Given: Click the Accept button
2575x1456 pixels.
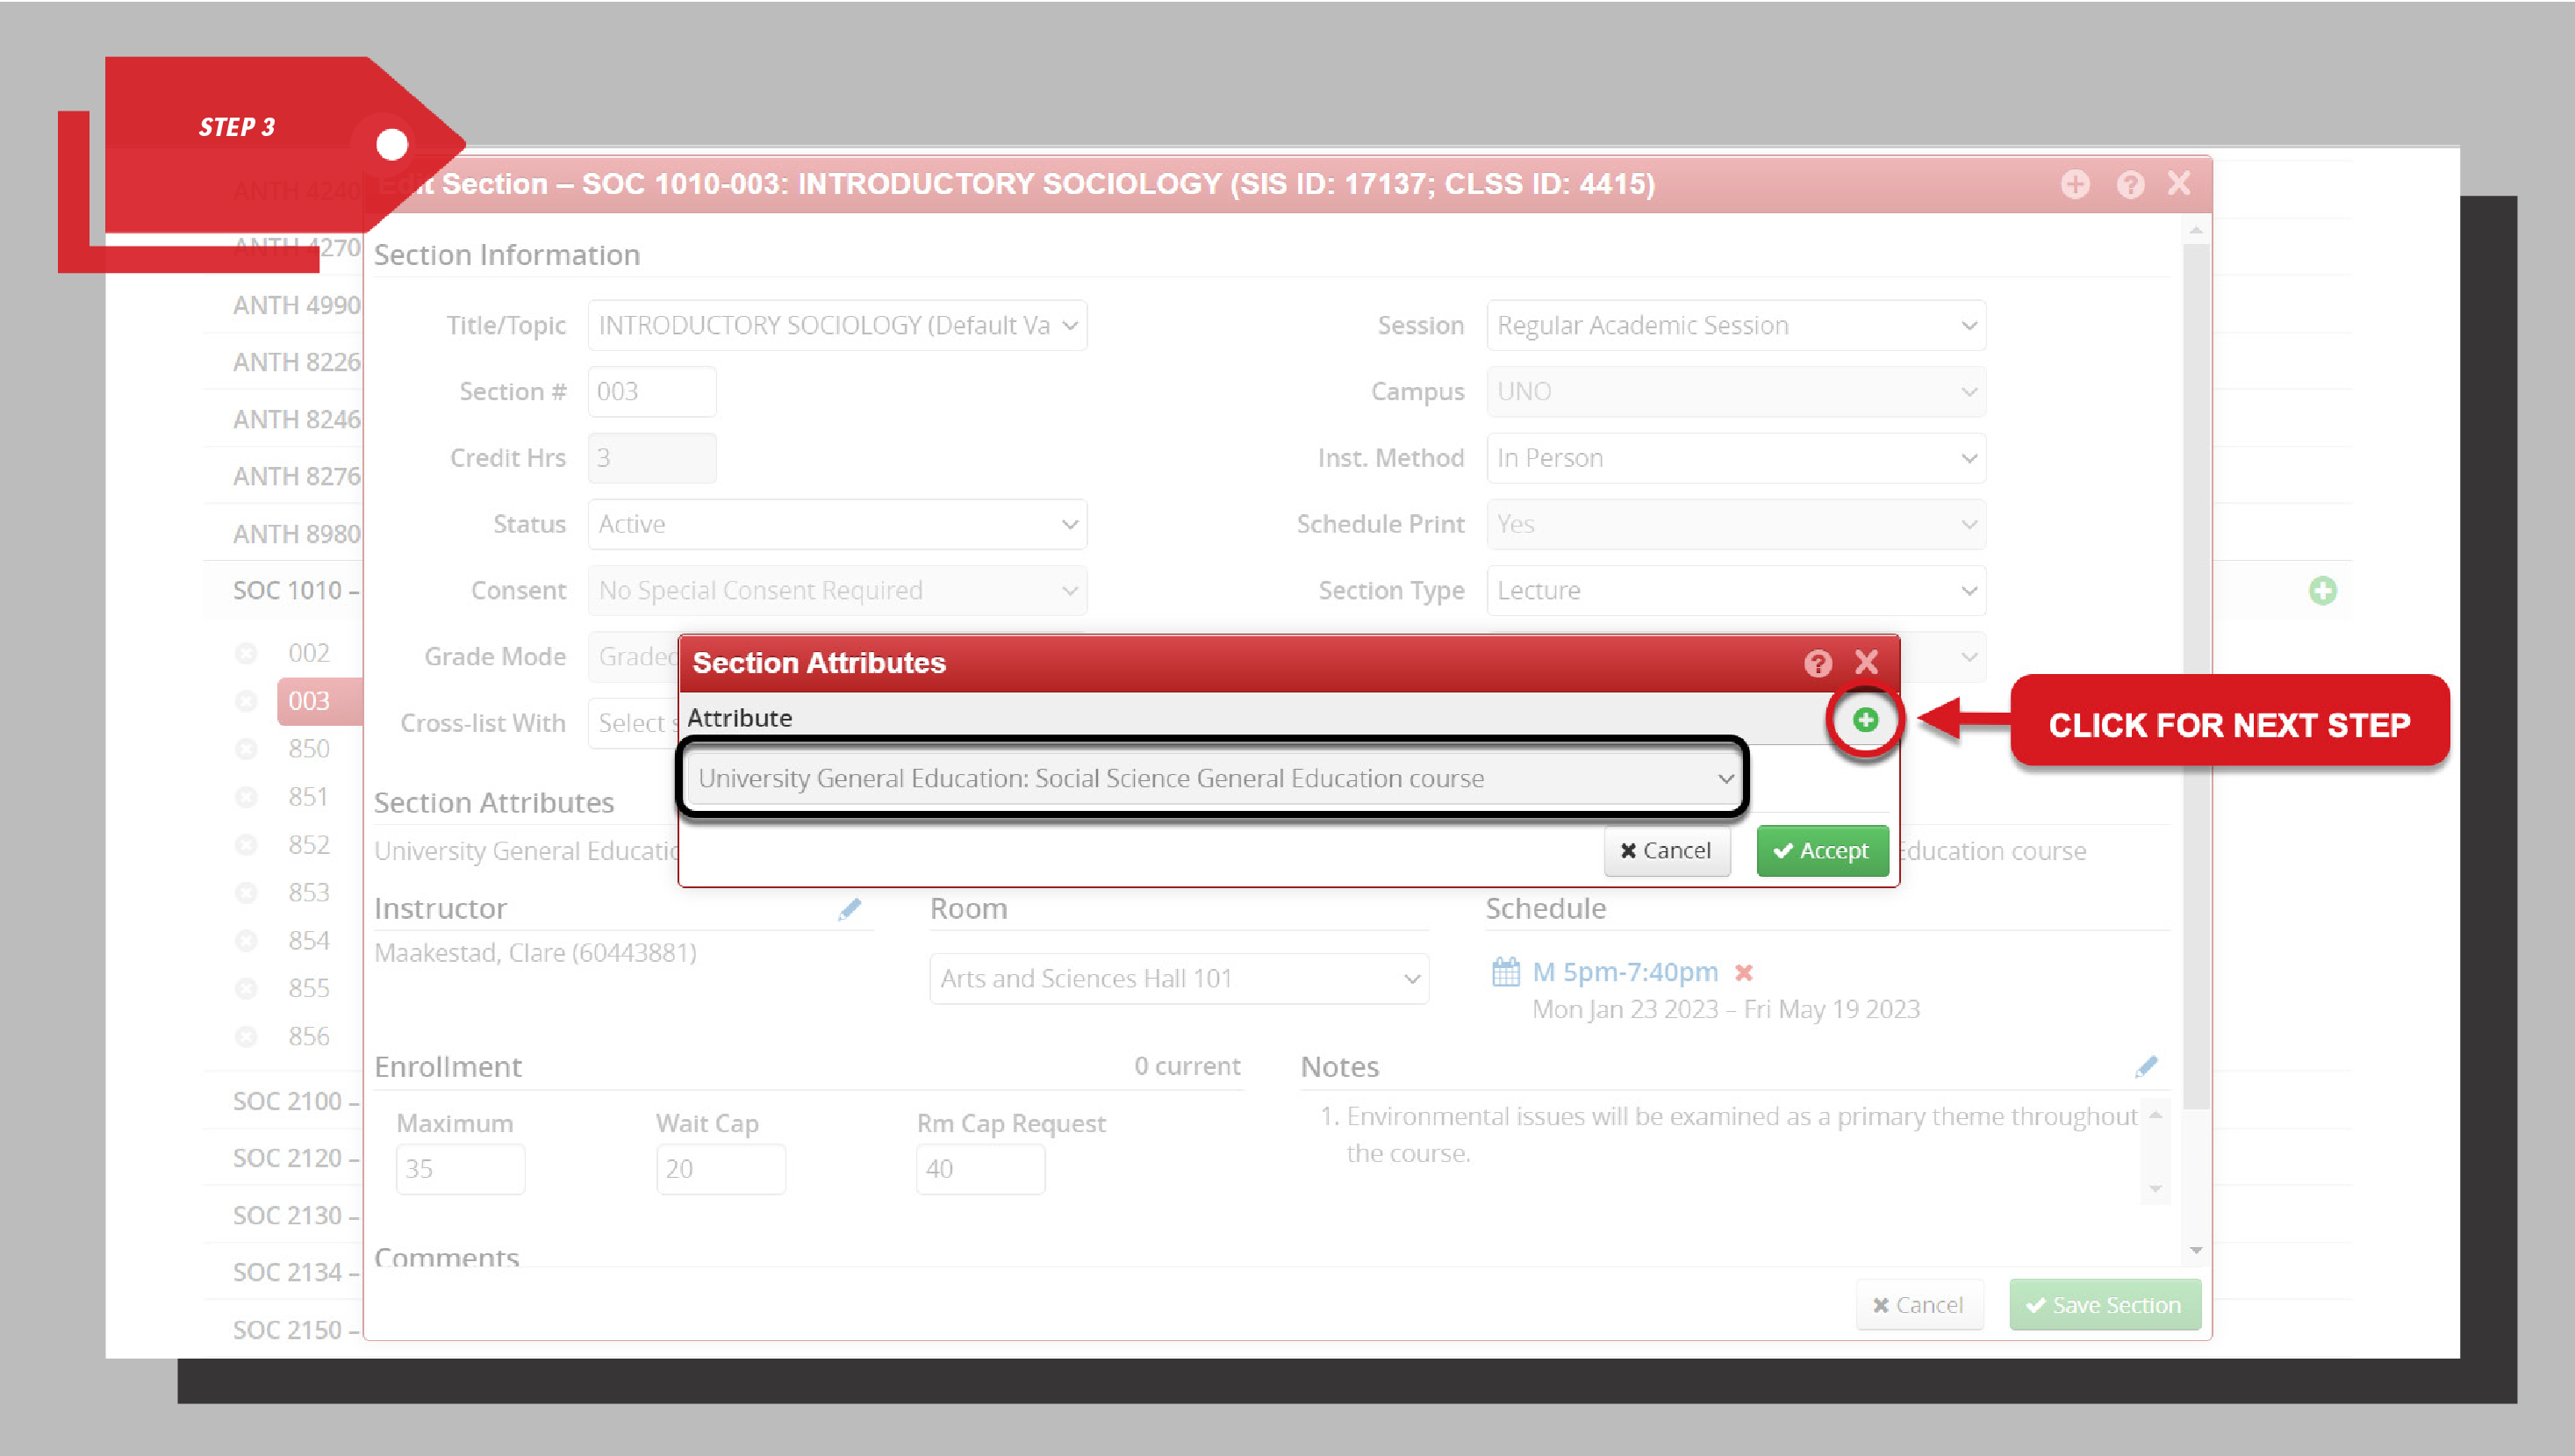Looking at the screenshot, I should tap(1822, 851).
